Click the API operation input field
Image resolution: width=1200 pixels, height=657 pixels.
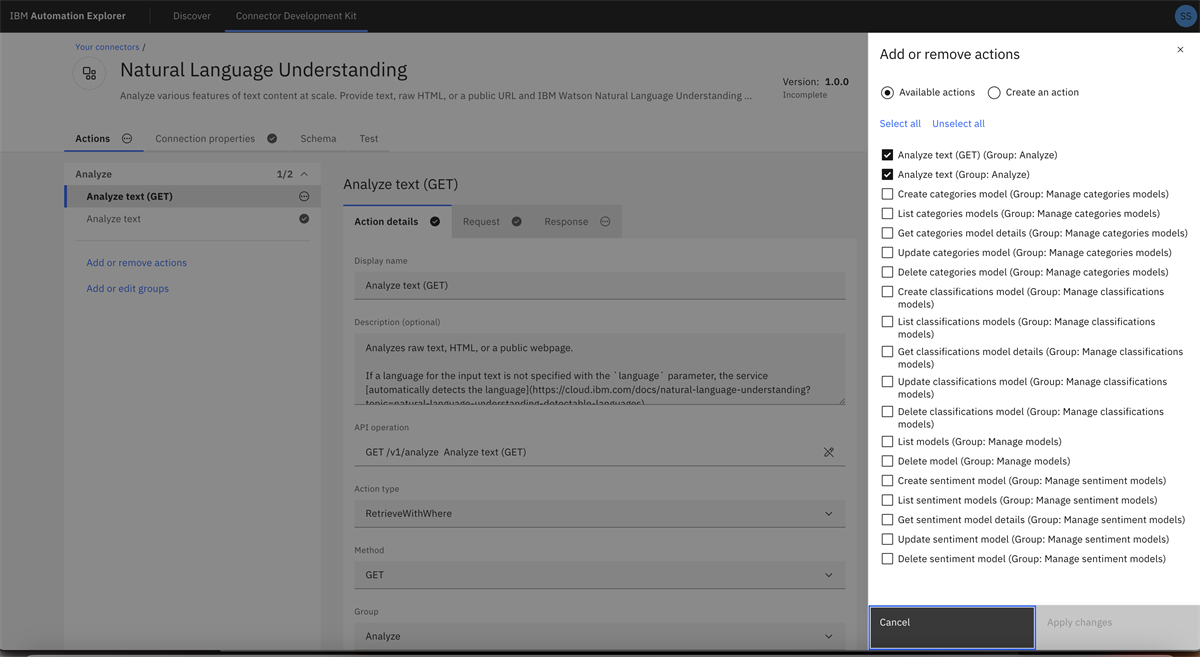[x=599, y=452]
